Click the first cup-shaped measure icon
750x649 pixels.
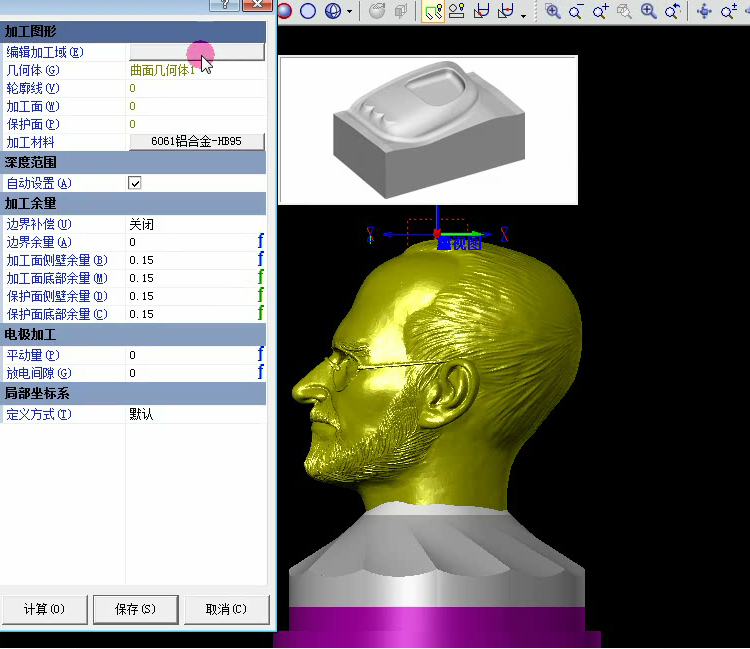point(481,11)
